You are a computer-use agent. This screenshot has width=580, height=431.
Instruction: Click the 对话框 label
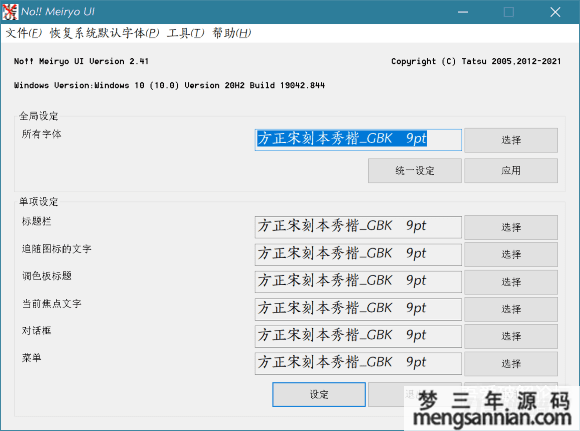[x=36, y=330]
